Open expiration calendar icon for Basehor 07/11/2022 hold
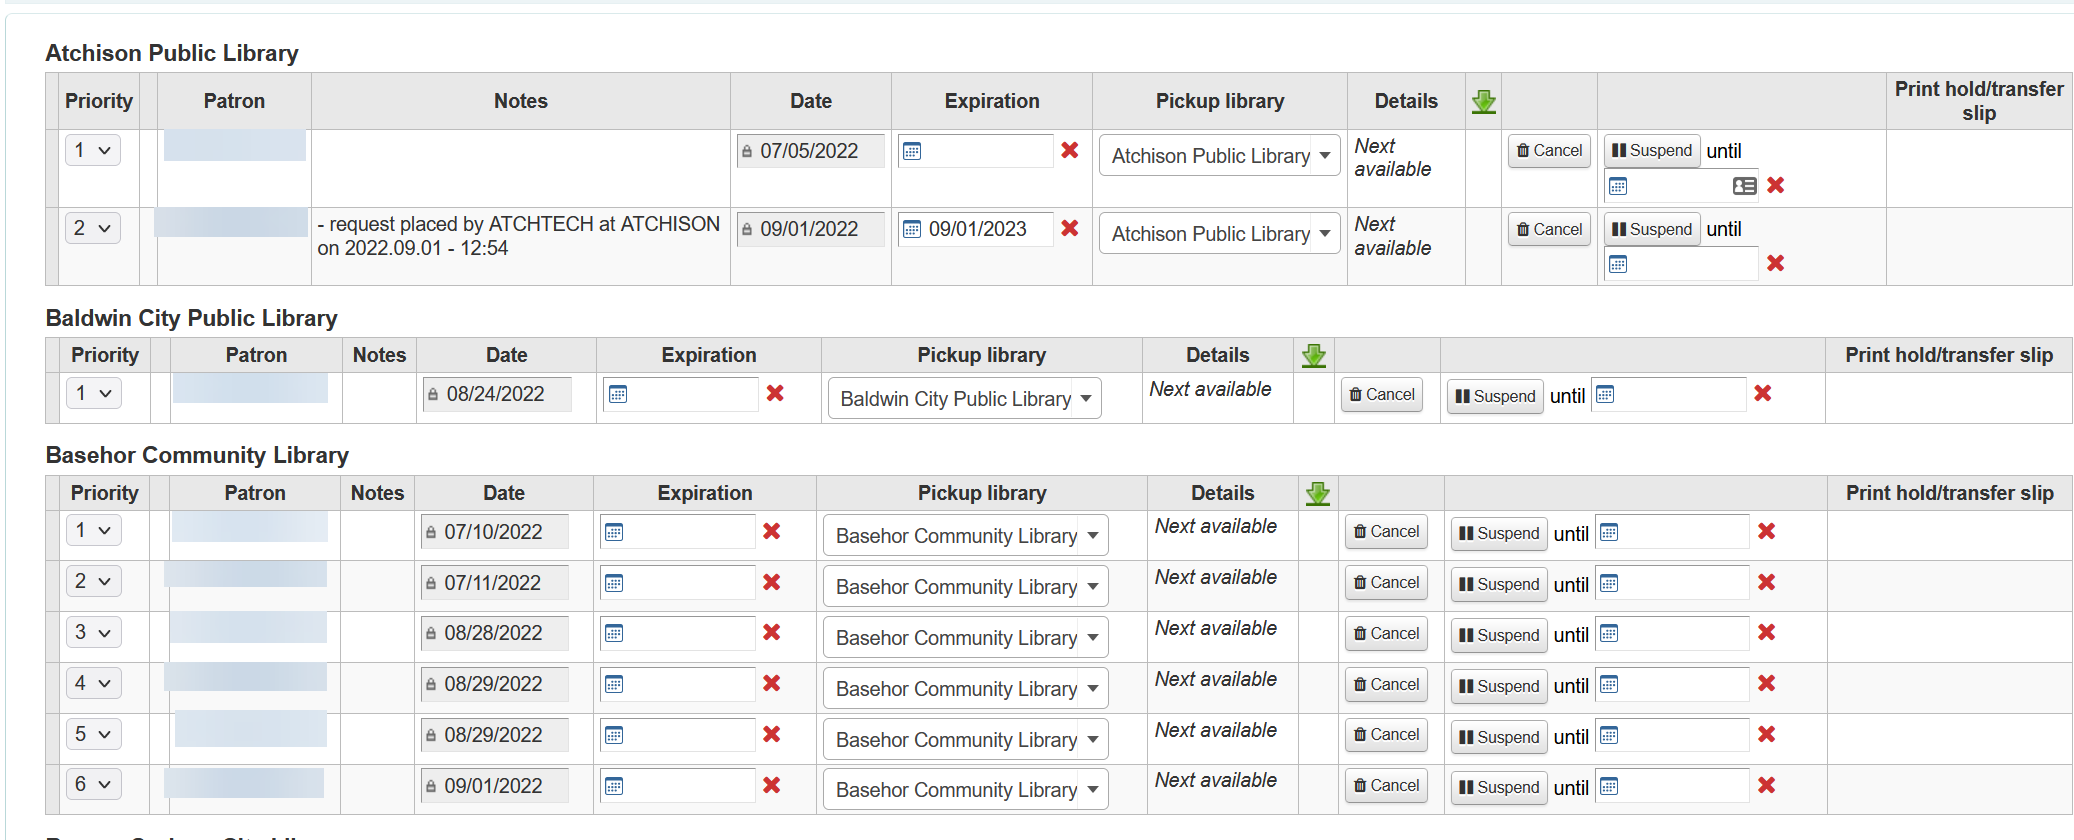 (x=614, y=583)
